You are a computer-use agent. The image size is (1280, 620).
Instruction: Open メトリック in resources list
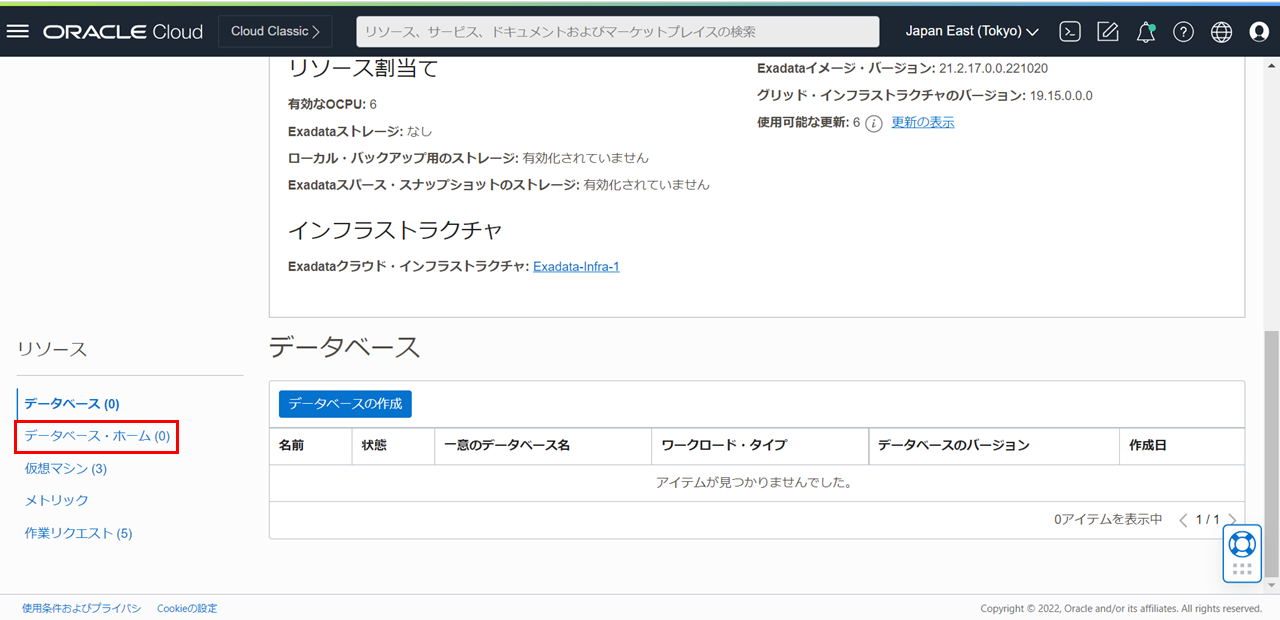[x=57, y=500]
